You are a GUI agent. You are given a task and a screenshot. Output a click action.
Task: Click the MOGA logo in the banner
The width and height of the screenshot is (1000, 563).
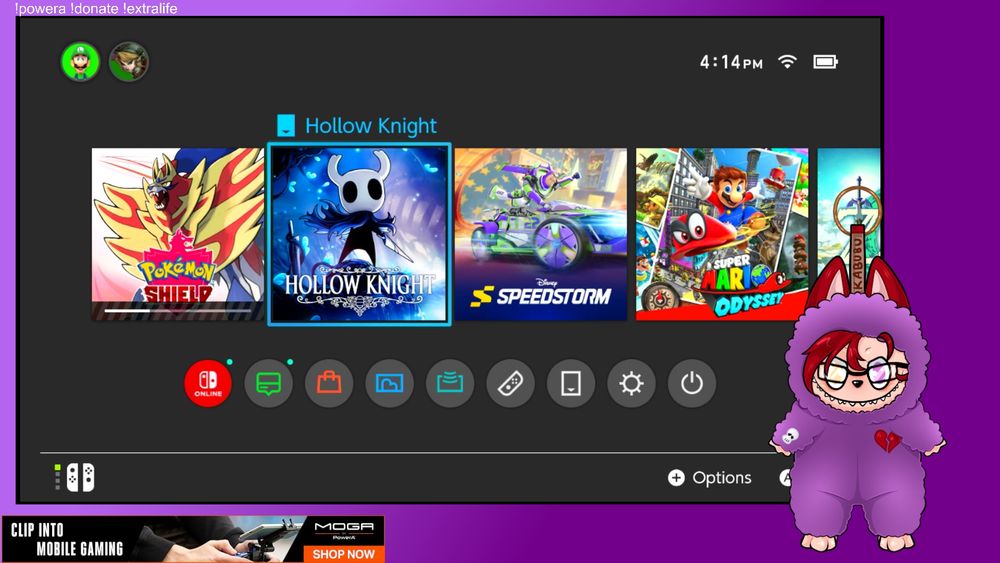[x=344, y=529]
